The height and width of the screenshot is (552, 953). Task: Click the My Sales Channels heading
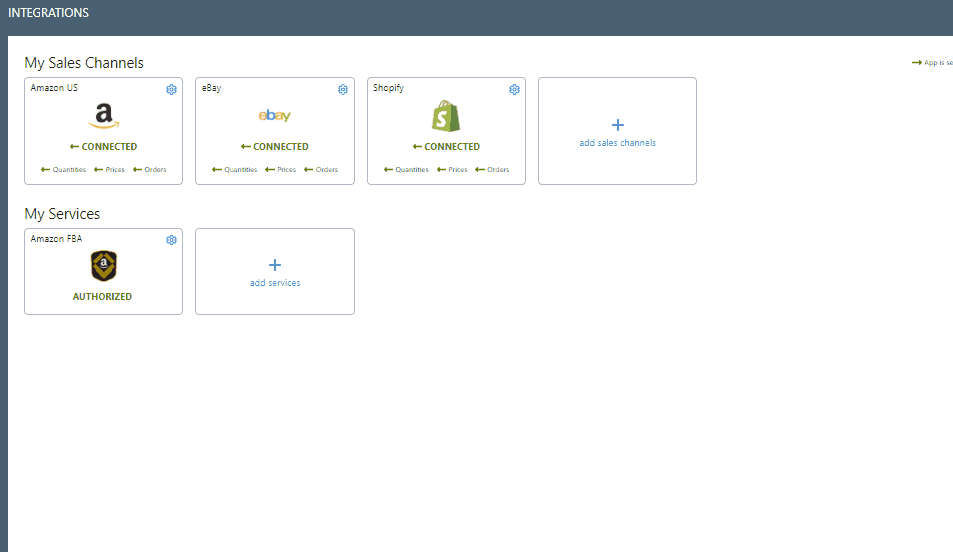[x=84, y=63]
